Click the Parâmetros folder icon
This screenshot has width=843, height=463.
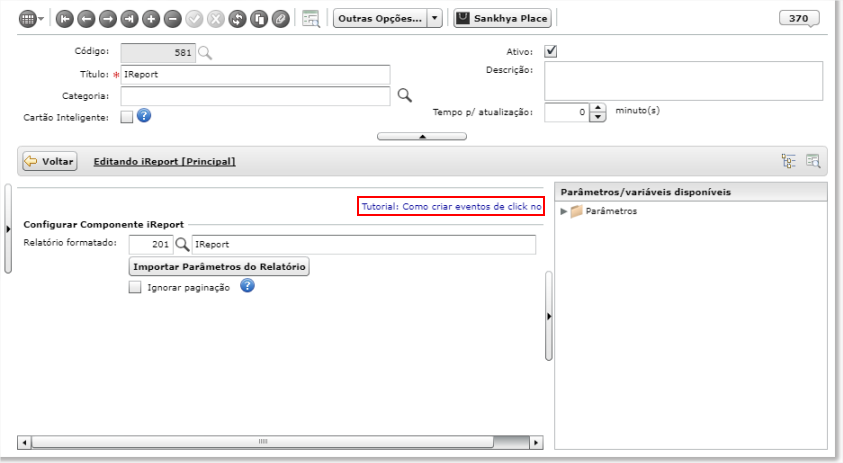[x=576, y=211]
